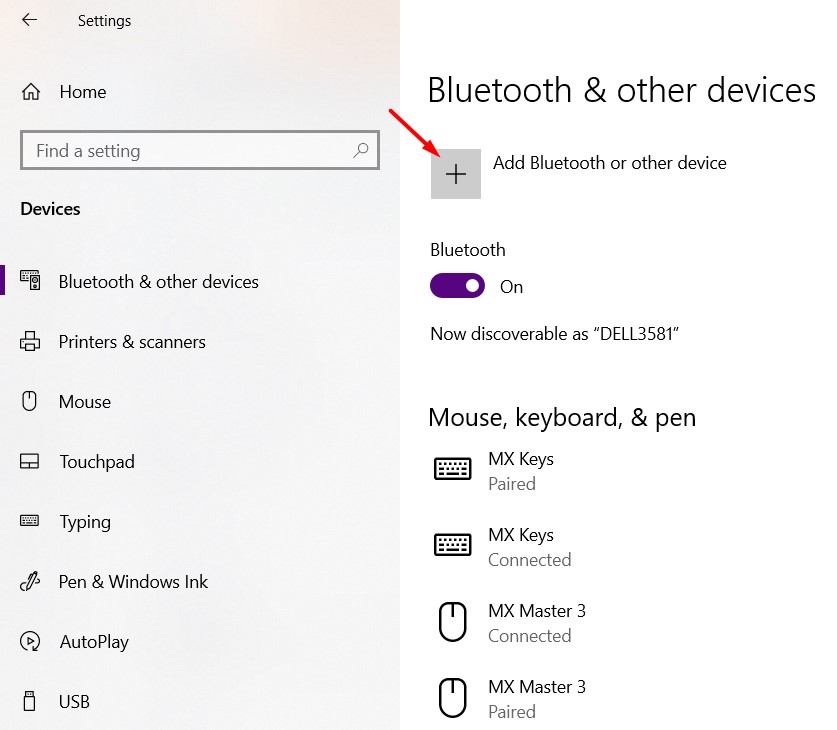Open Pen & Windows Ink settings
Image resolution: width=837 pixels, height=730 pixels.
(x=133, y=582)
